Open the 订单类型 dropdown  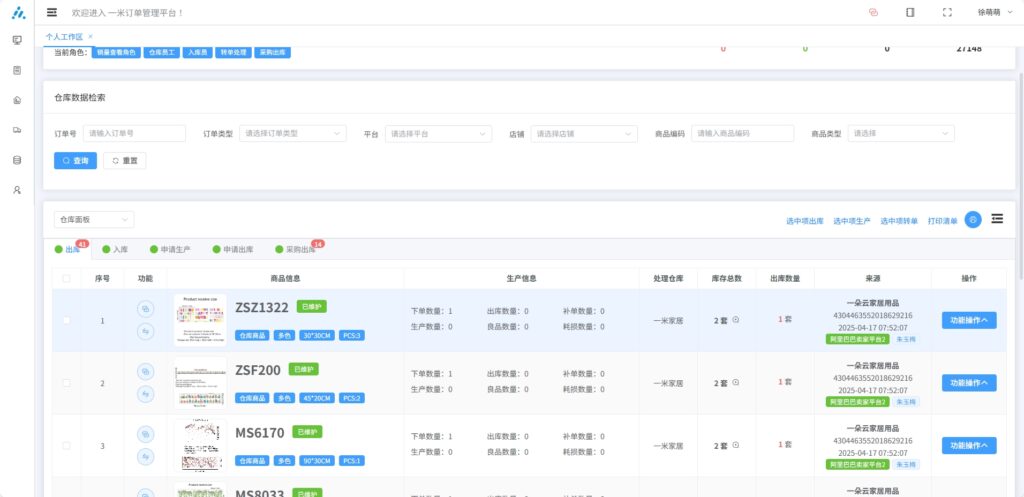tap(292, 133)
